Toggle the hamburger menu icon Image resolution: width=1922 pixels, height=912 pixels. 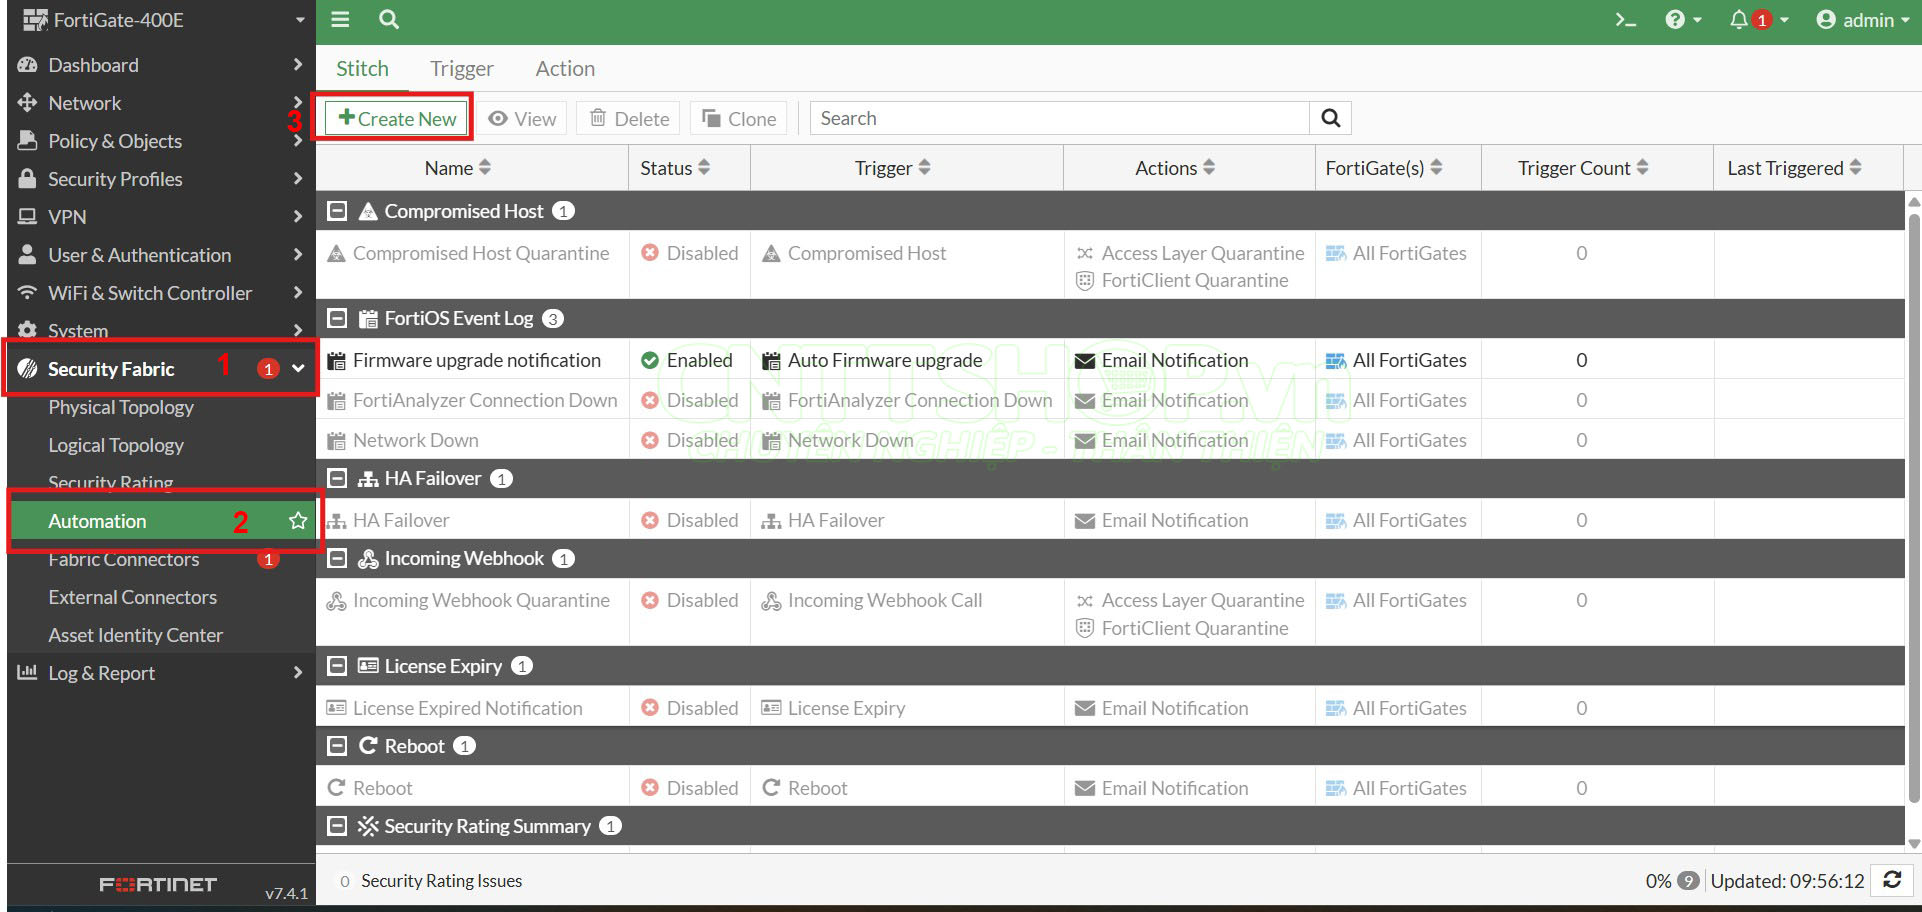pyautogui.click(x=340, y=20)
